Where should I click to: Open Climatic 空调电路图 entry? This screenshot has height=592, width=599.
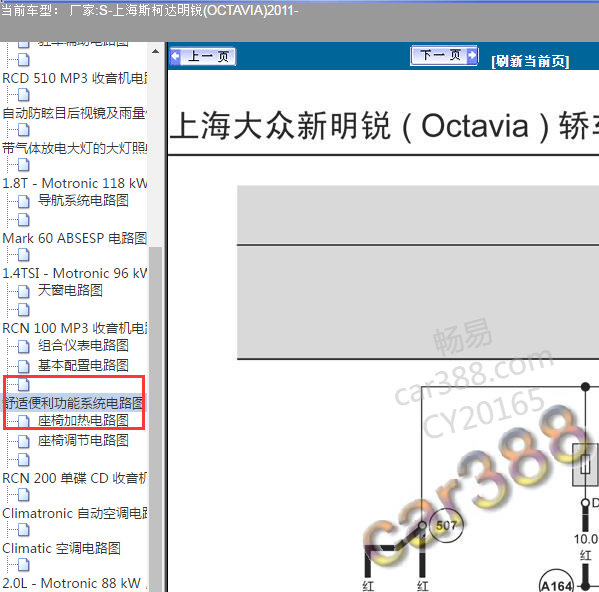click(62, 548)
